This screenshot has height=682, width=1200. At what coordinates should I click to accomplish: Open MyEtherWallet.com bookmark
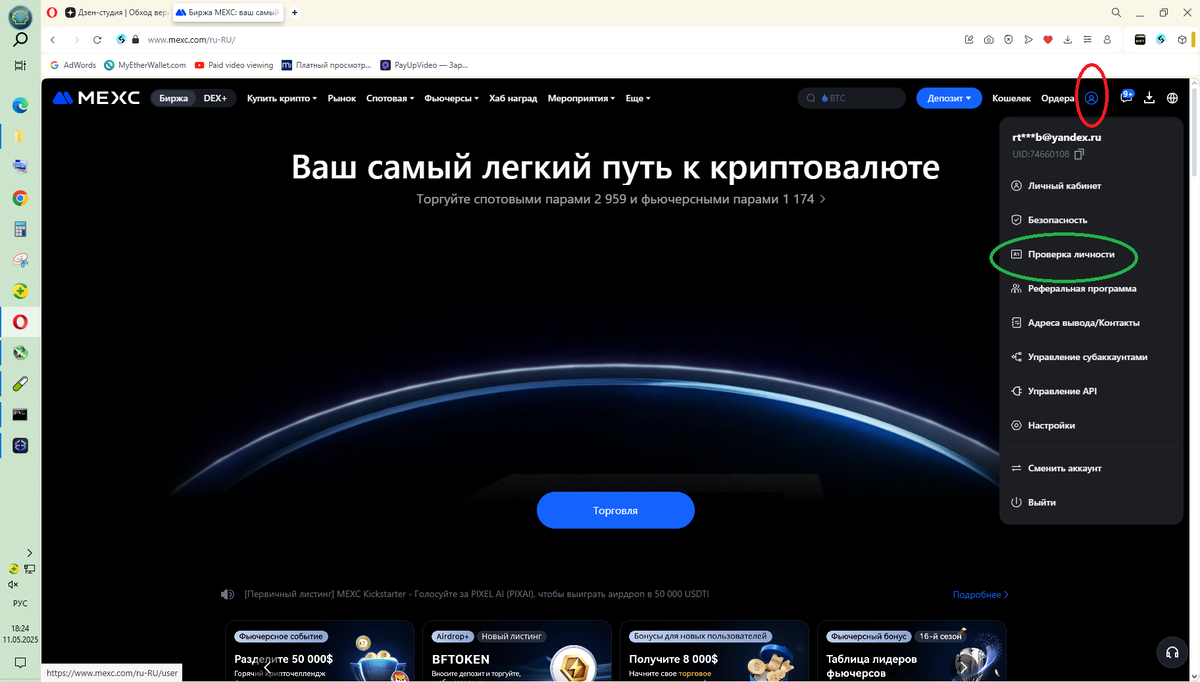coord(145,65)
